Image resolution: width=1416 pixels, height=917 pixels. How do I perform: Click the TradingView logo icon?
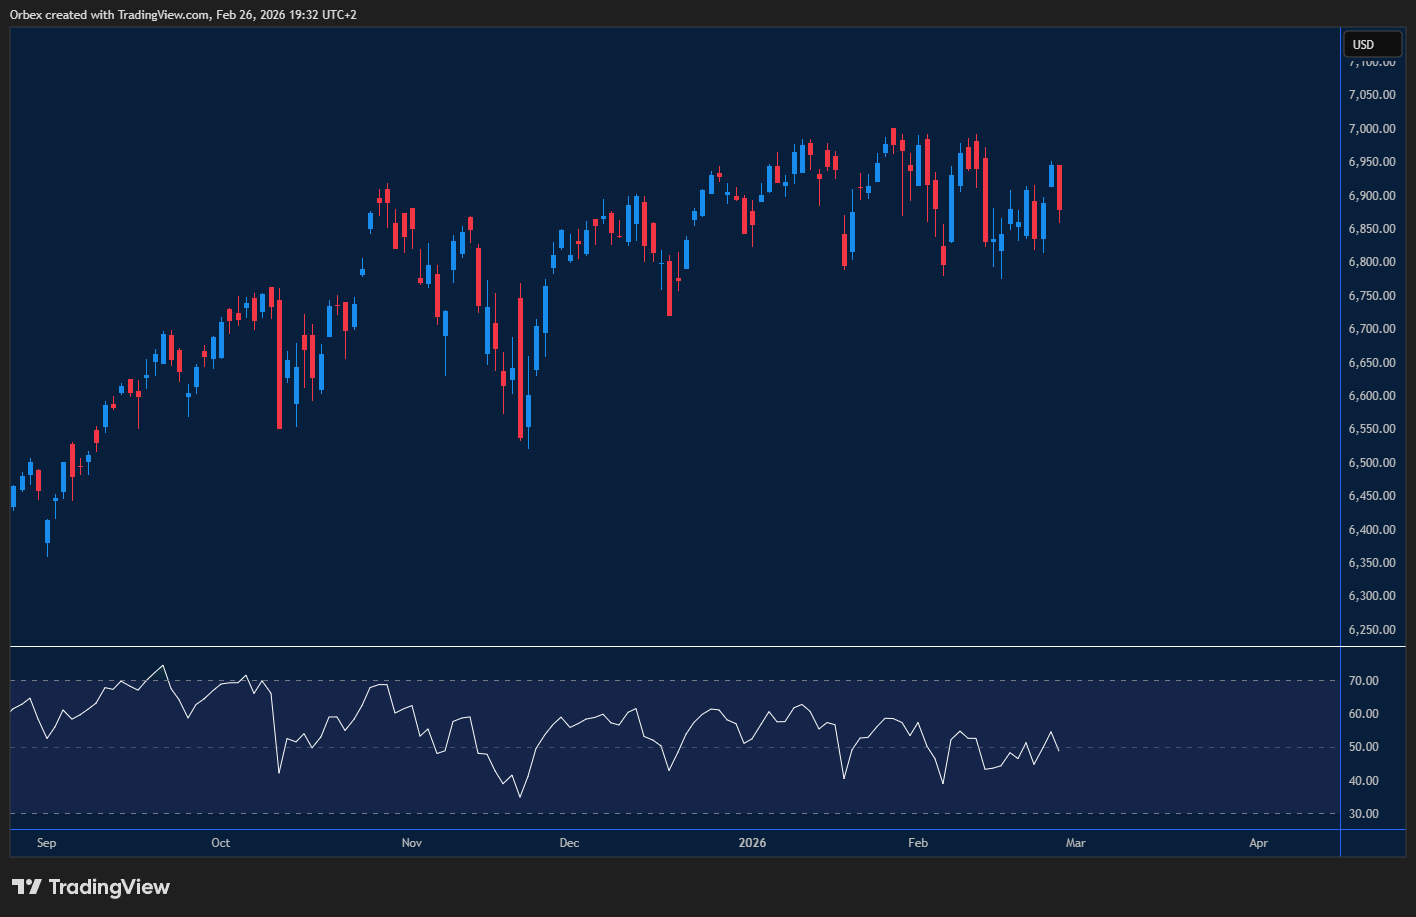pyautogui.click(x=27, y=887)
